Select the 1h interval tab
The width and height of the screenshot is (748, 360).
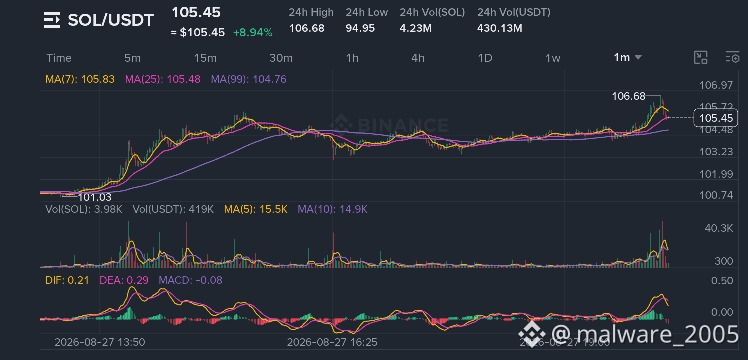pyautogui.click(x=352, y=58)
